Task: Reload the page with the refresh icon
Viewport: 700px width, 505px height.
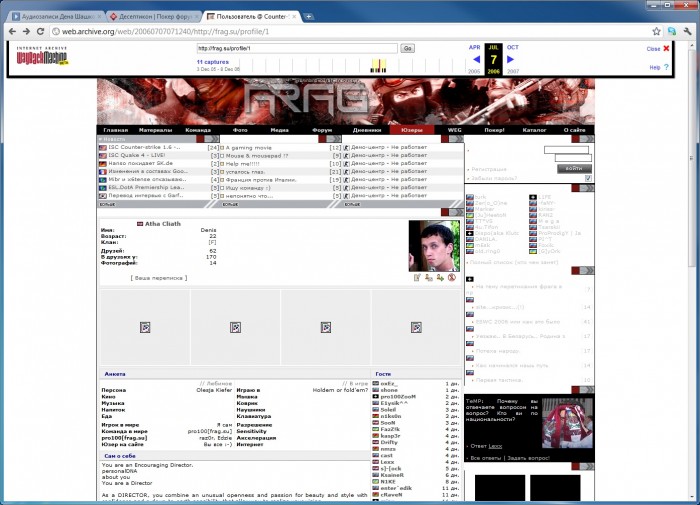Action: pos(40,31)
